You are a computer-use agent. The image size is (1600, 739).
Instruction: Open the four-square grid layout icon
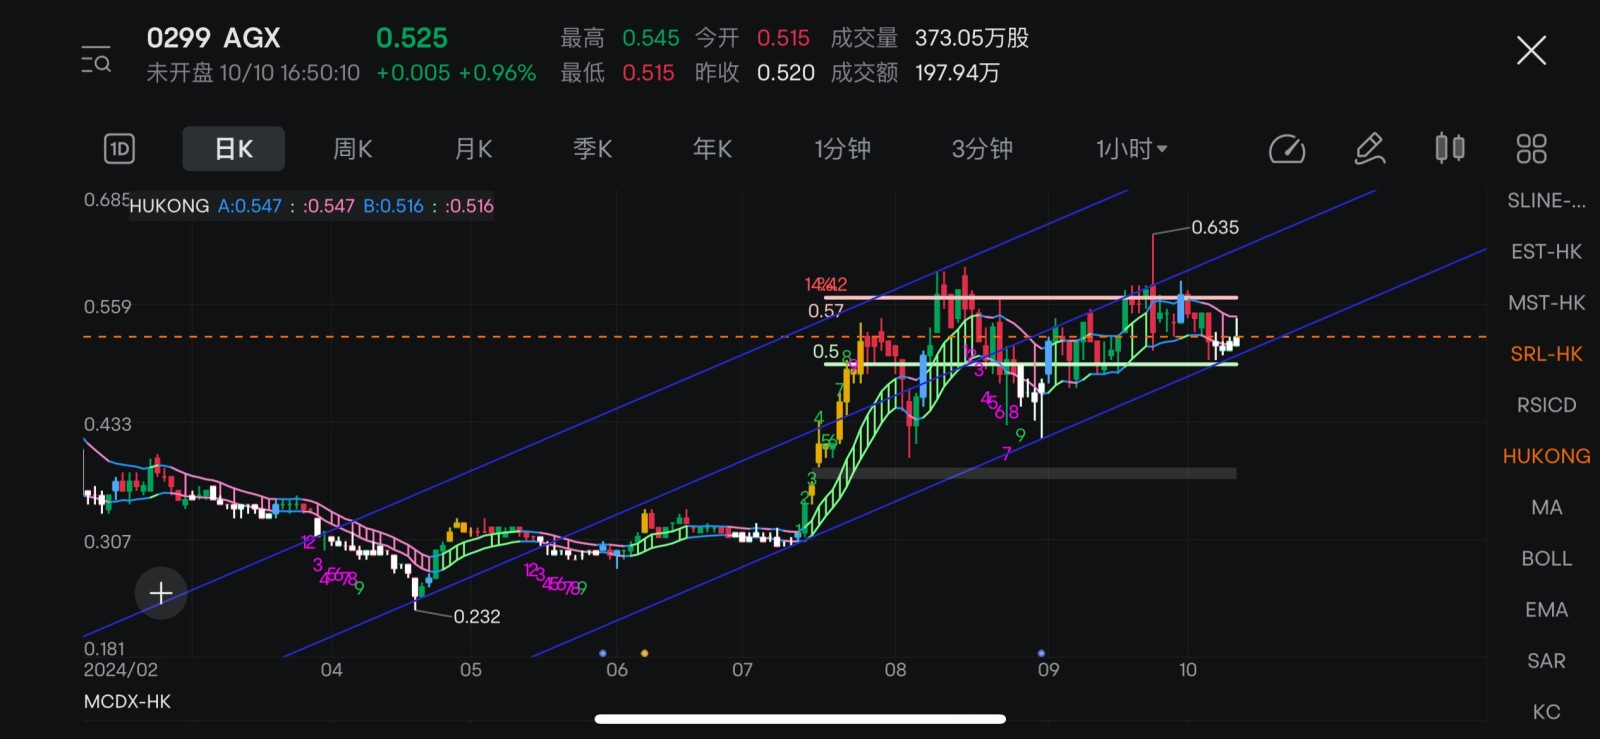[1531, 149]
